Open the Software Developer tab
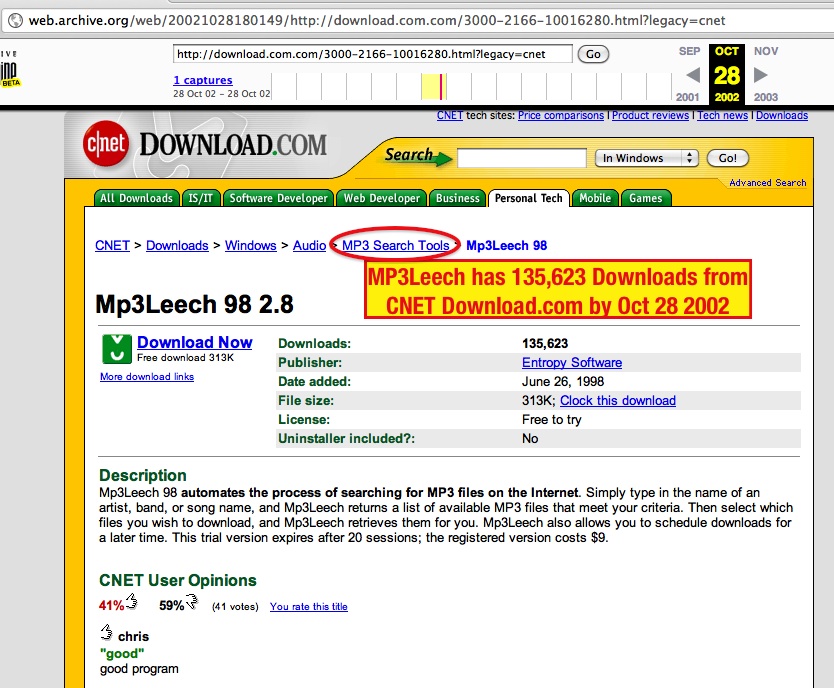This screenshot has height=688, width=834. tap(278, 198)
